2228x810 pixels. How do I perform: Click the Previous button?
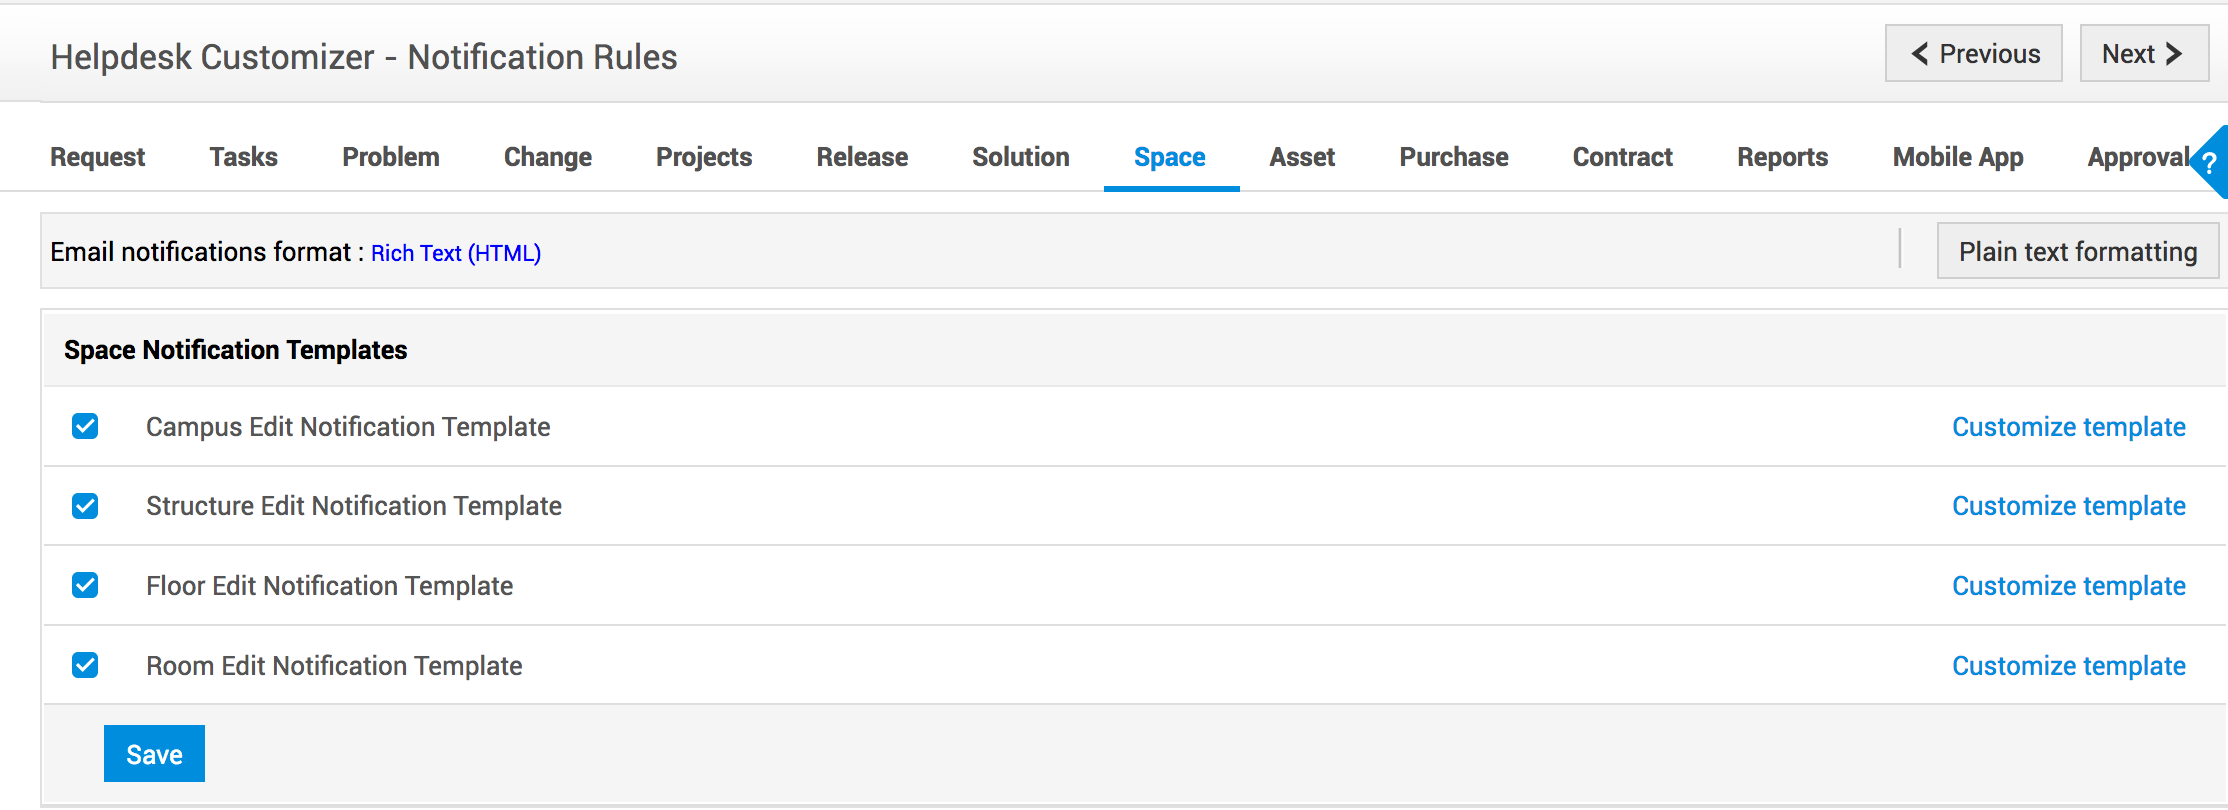pyautogui.click(x=1974, y=53)
